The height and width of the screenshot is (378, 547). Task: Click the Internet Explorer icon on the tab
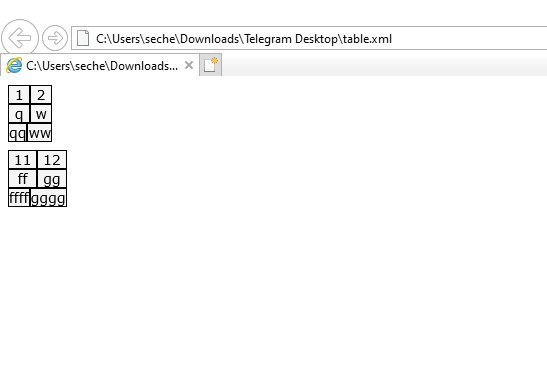point(14,65)
